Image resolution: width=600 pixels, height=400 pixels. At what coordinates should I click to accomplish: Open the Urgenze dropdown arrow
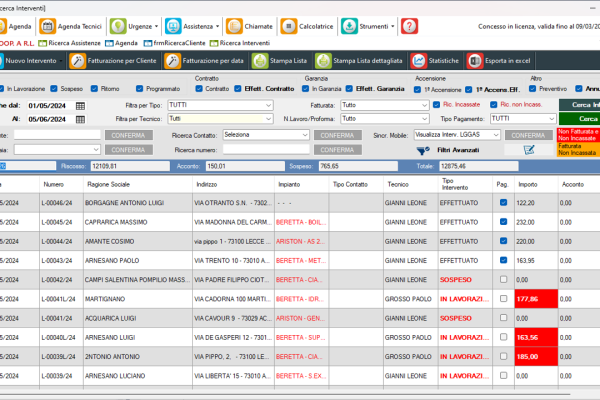pyautogui.click(x=156, y=26)
